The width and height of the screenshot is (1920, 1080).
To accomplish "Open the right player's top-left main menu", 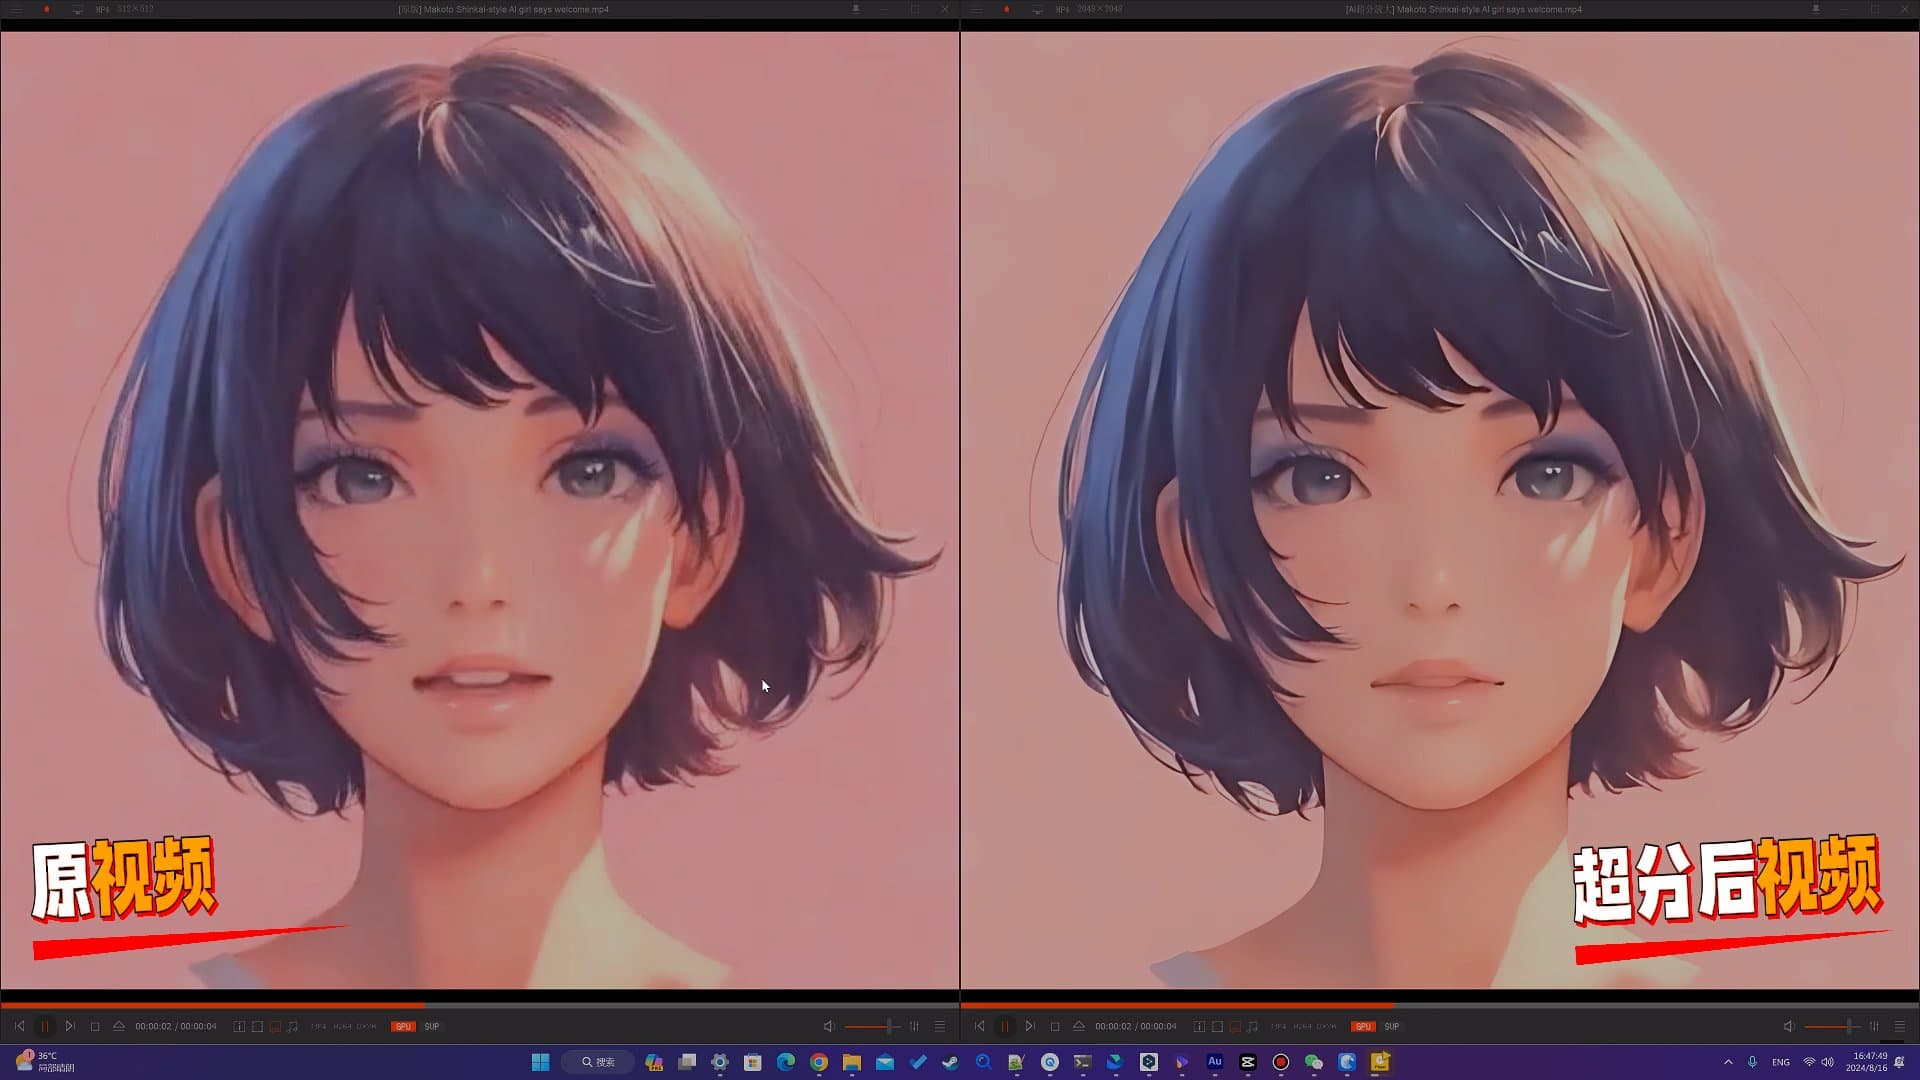I will pos(977,9).
